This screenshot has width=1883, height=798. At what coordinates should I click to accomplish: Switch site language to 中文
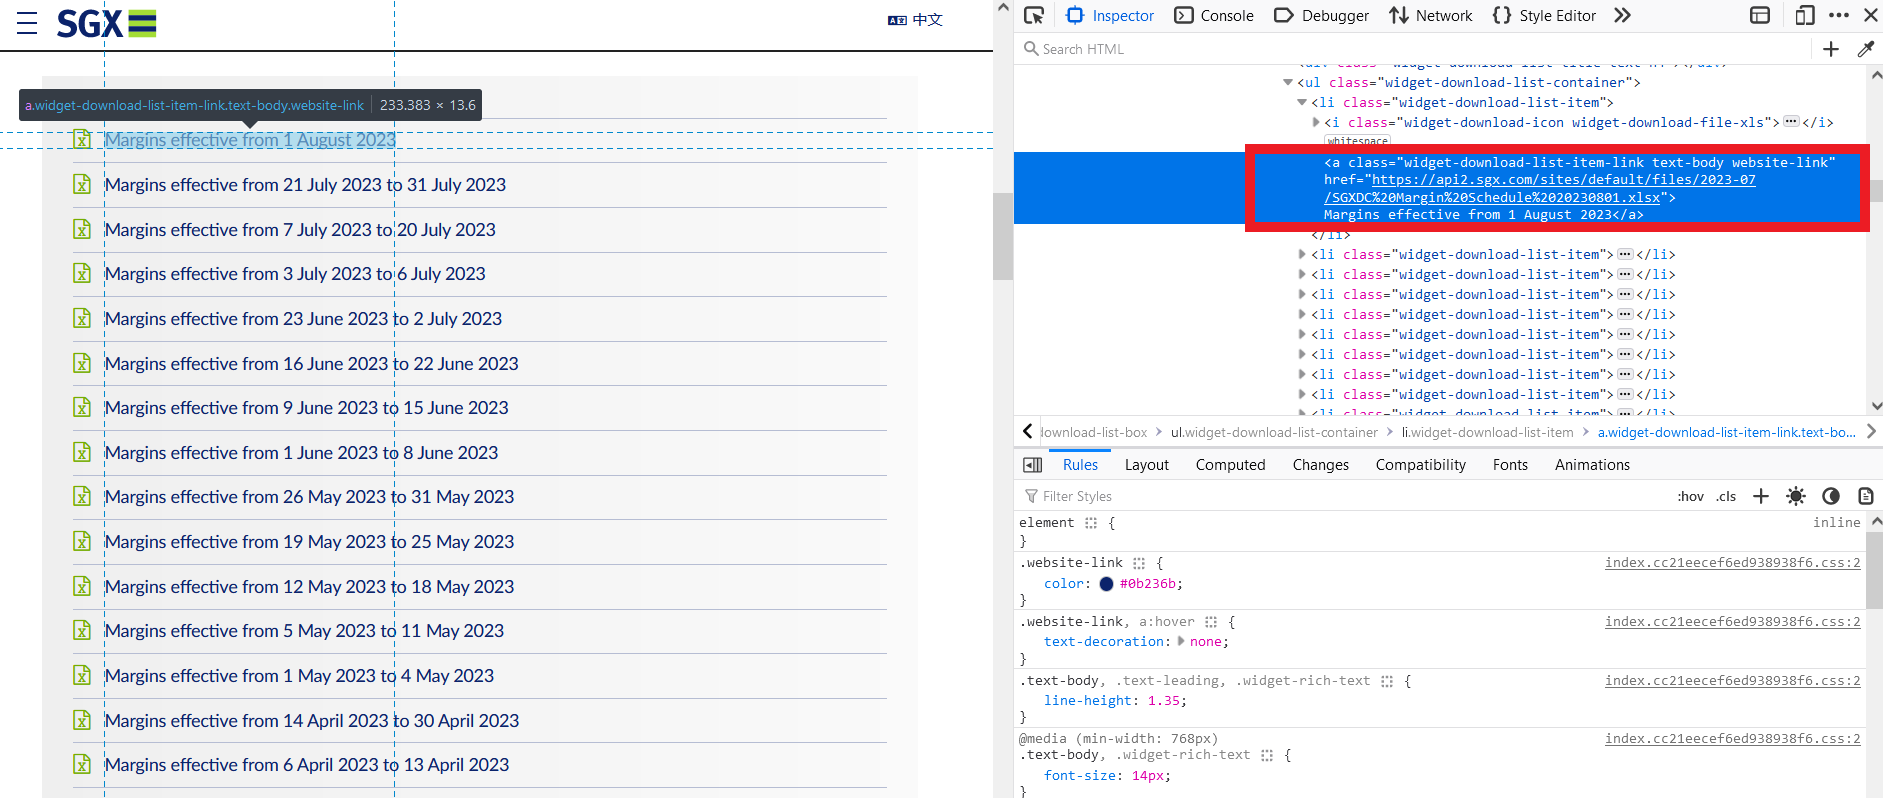pos(915,20)
